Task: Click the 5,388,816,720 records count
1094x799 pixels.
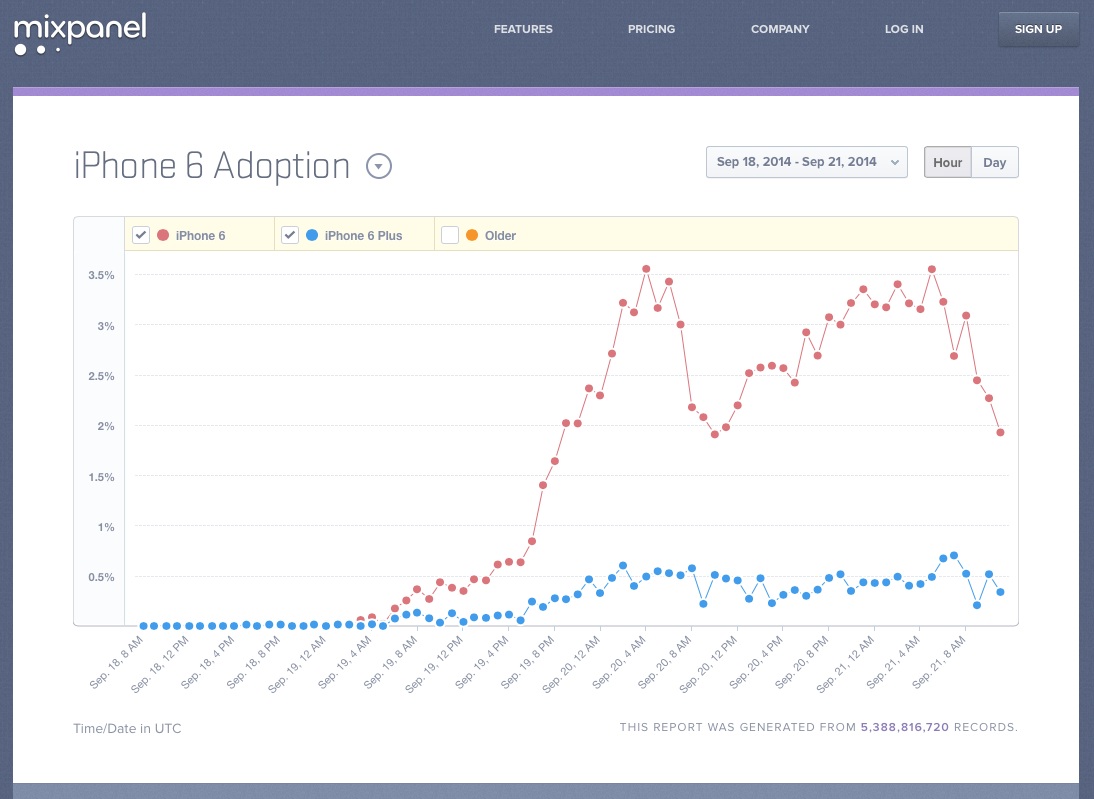Action: click(905, 727)
